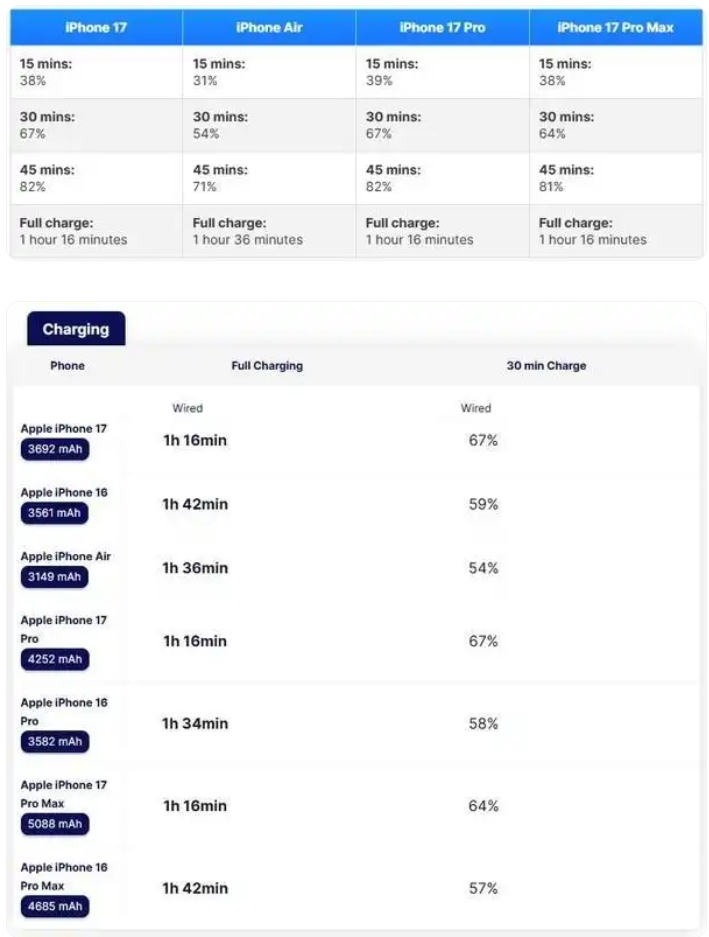Viewport: 709px width, 937px height.
Task: Click iPhone Air's 1 hour 36 minutes cell
Action: coord(248,240)
